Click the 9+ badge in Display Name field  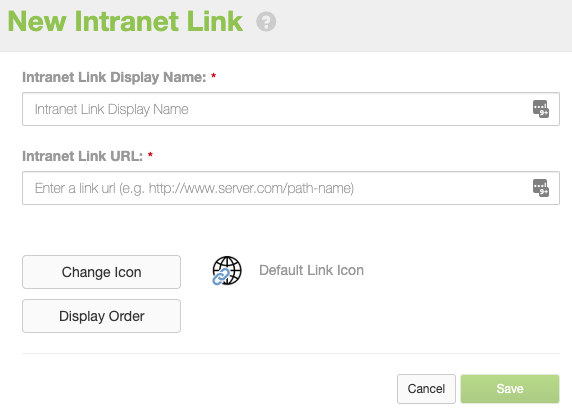[x=544, y=113]
